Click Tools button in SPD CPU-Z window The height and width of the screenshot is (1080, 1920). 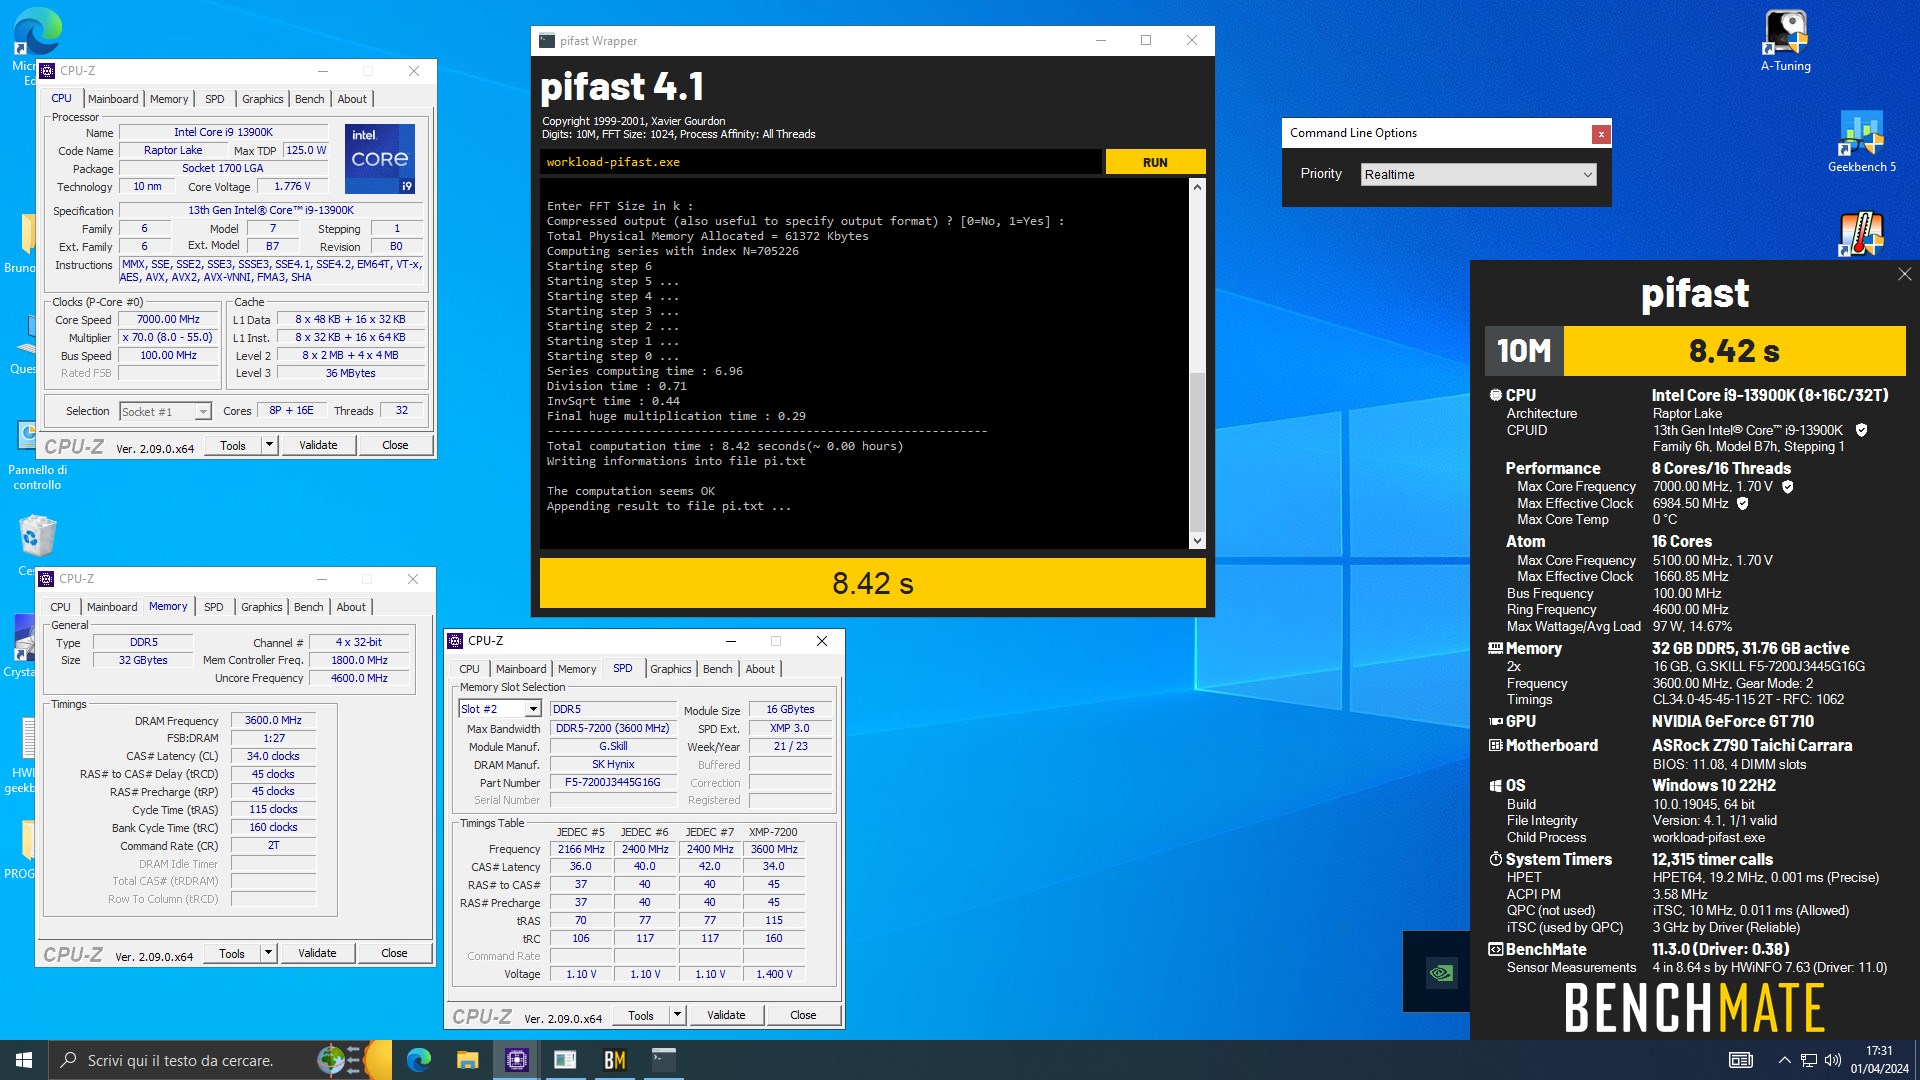coord(641,1015)
